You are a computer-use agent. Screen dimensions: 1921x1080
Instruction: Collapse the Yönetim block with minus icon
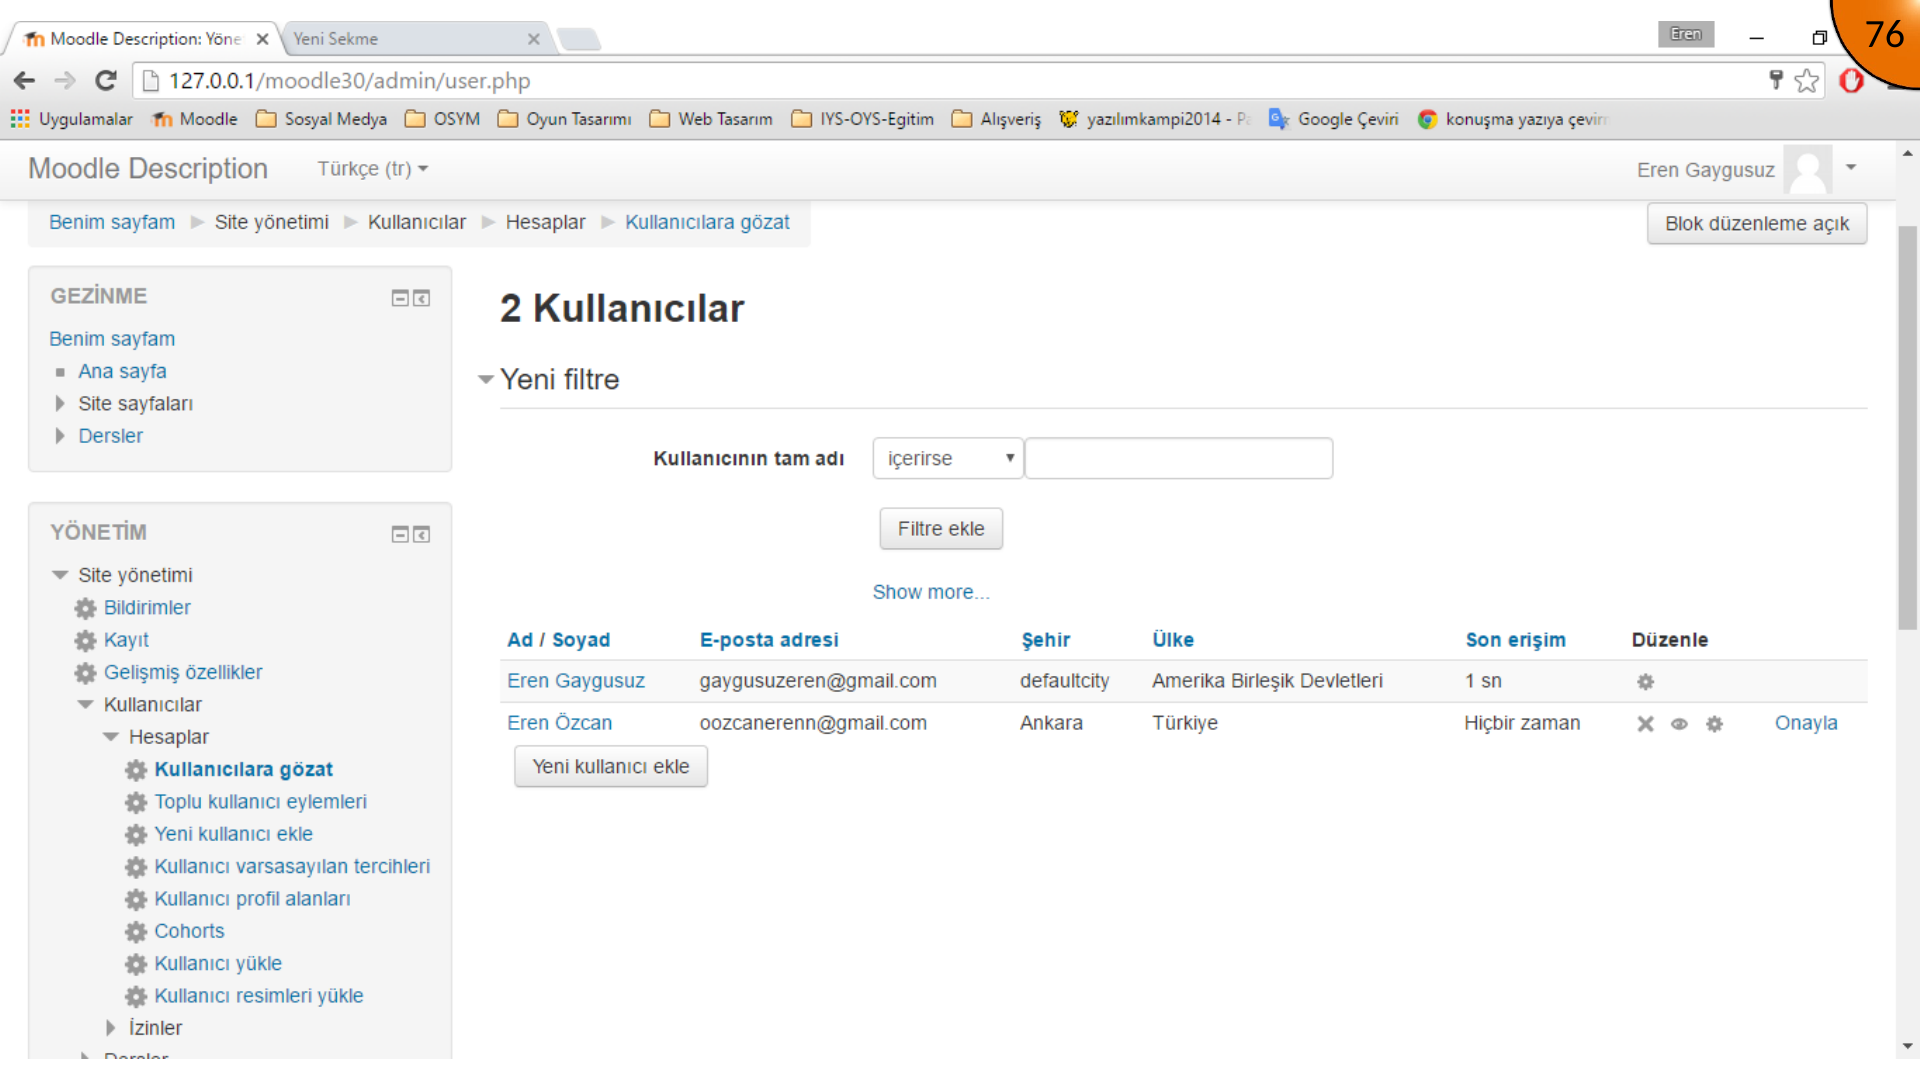(x=400, y=534)
